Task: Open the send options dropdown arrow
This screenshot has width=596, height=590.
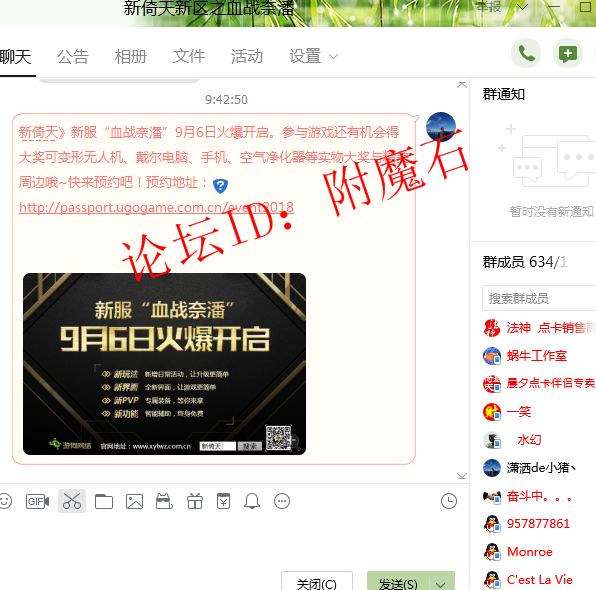Action: [441, 584]
